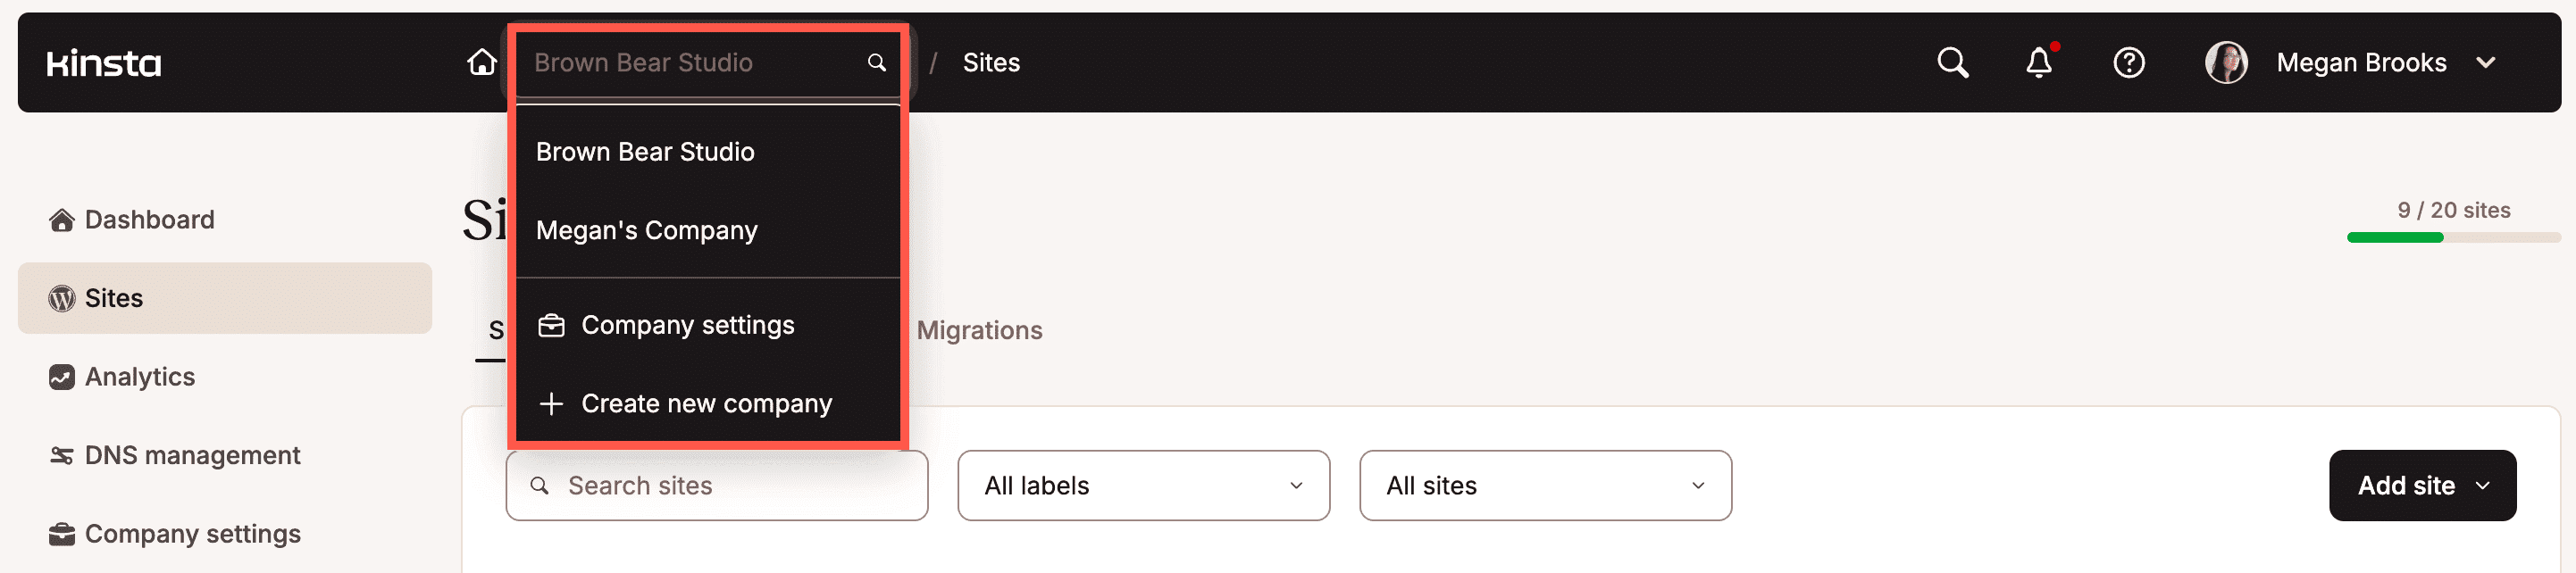Click Megan Brooks profile avatar
The image size is (2576, 573).
[x=2226, y=63]
